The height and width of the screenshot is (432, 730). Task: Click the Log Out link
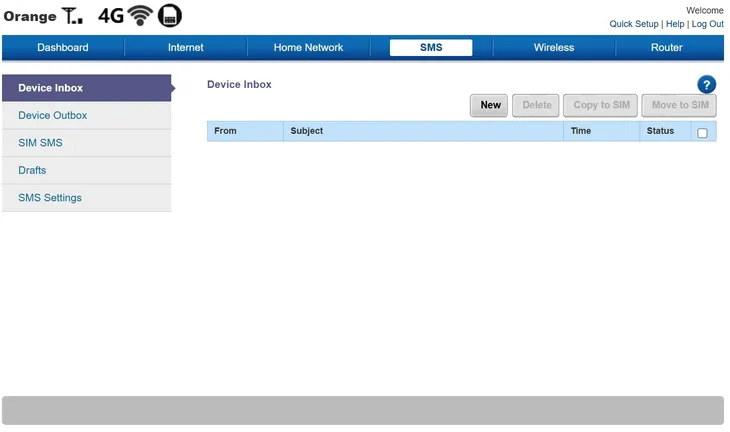708,24
